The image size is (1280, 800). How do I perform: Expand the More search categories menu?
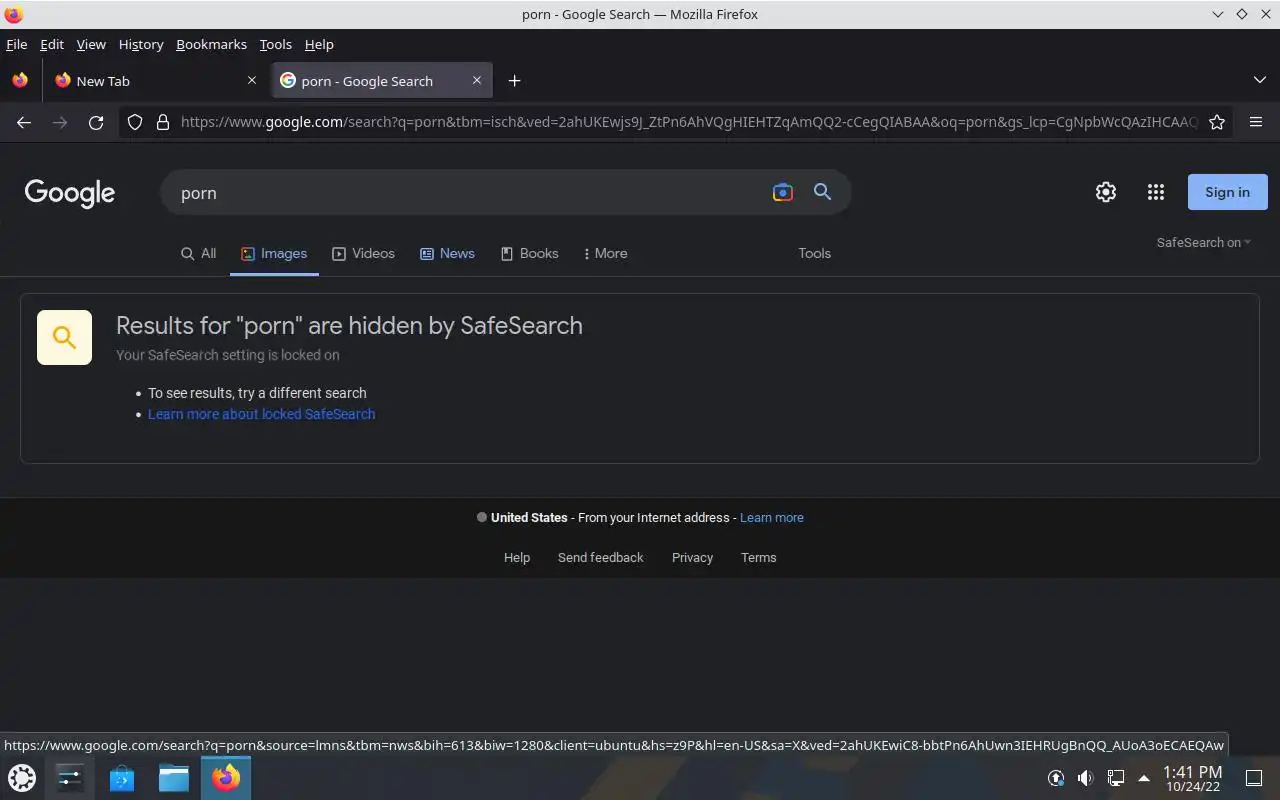click(x=605, y=253)
